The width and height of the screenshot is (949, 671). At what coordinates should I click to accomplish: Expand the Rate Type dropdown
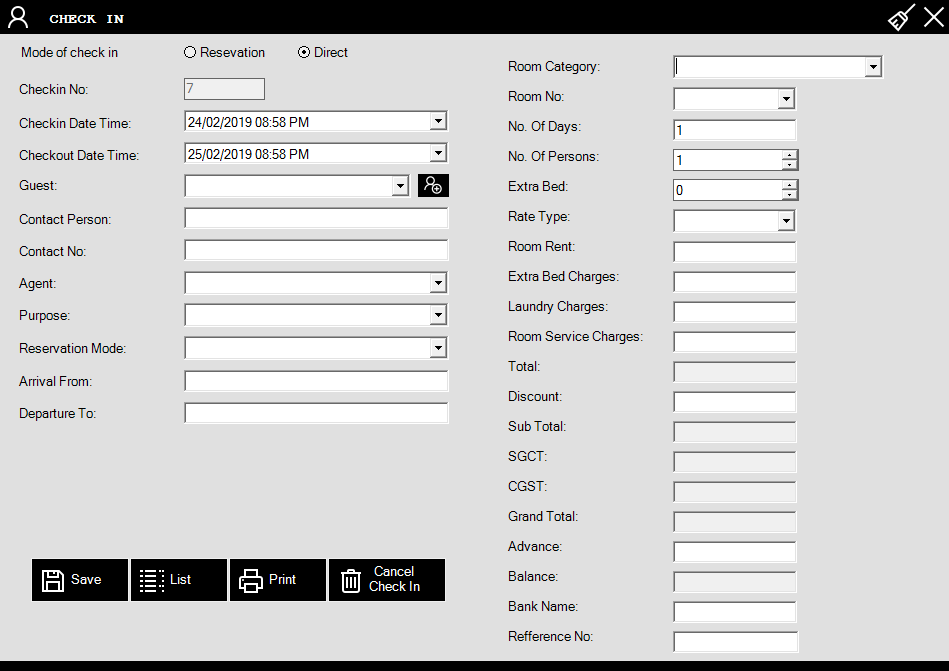tap(786, 221)
